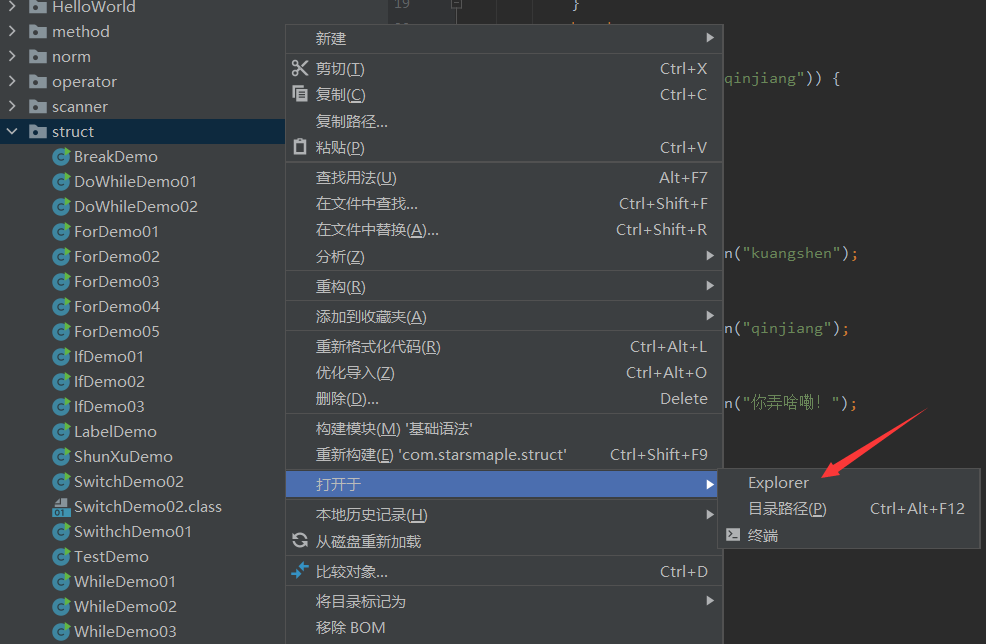Click the class icon of WhileDemo03

coord(61,631)
